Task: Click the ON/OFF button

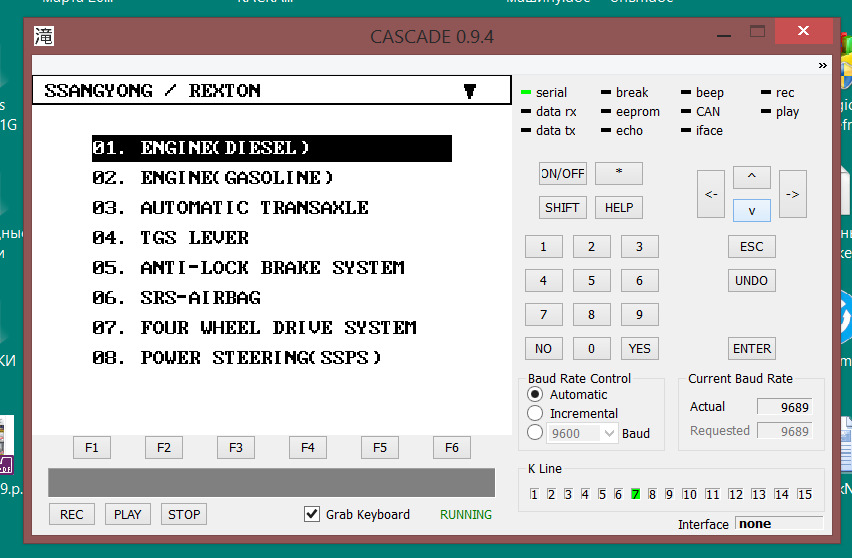Action: (x=562, y=174)
